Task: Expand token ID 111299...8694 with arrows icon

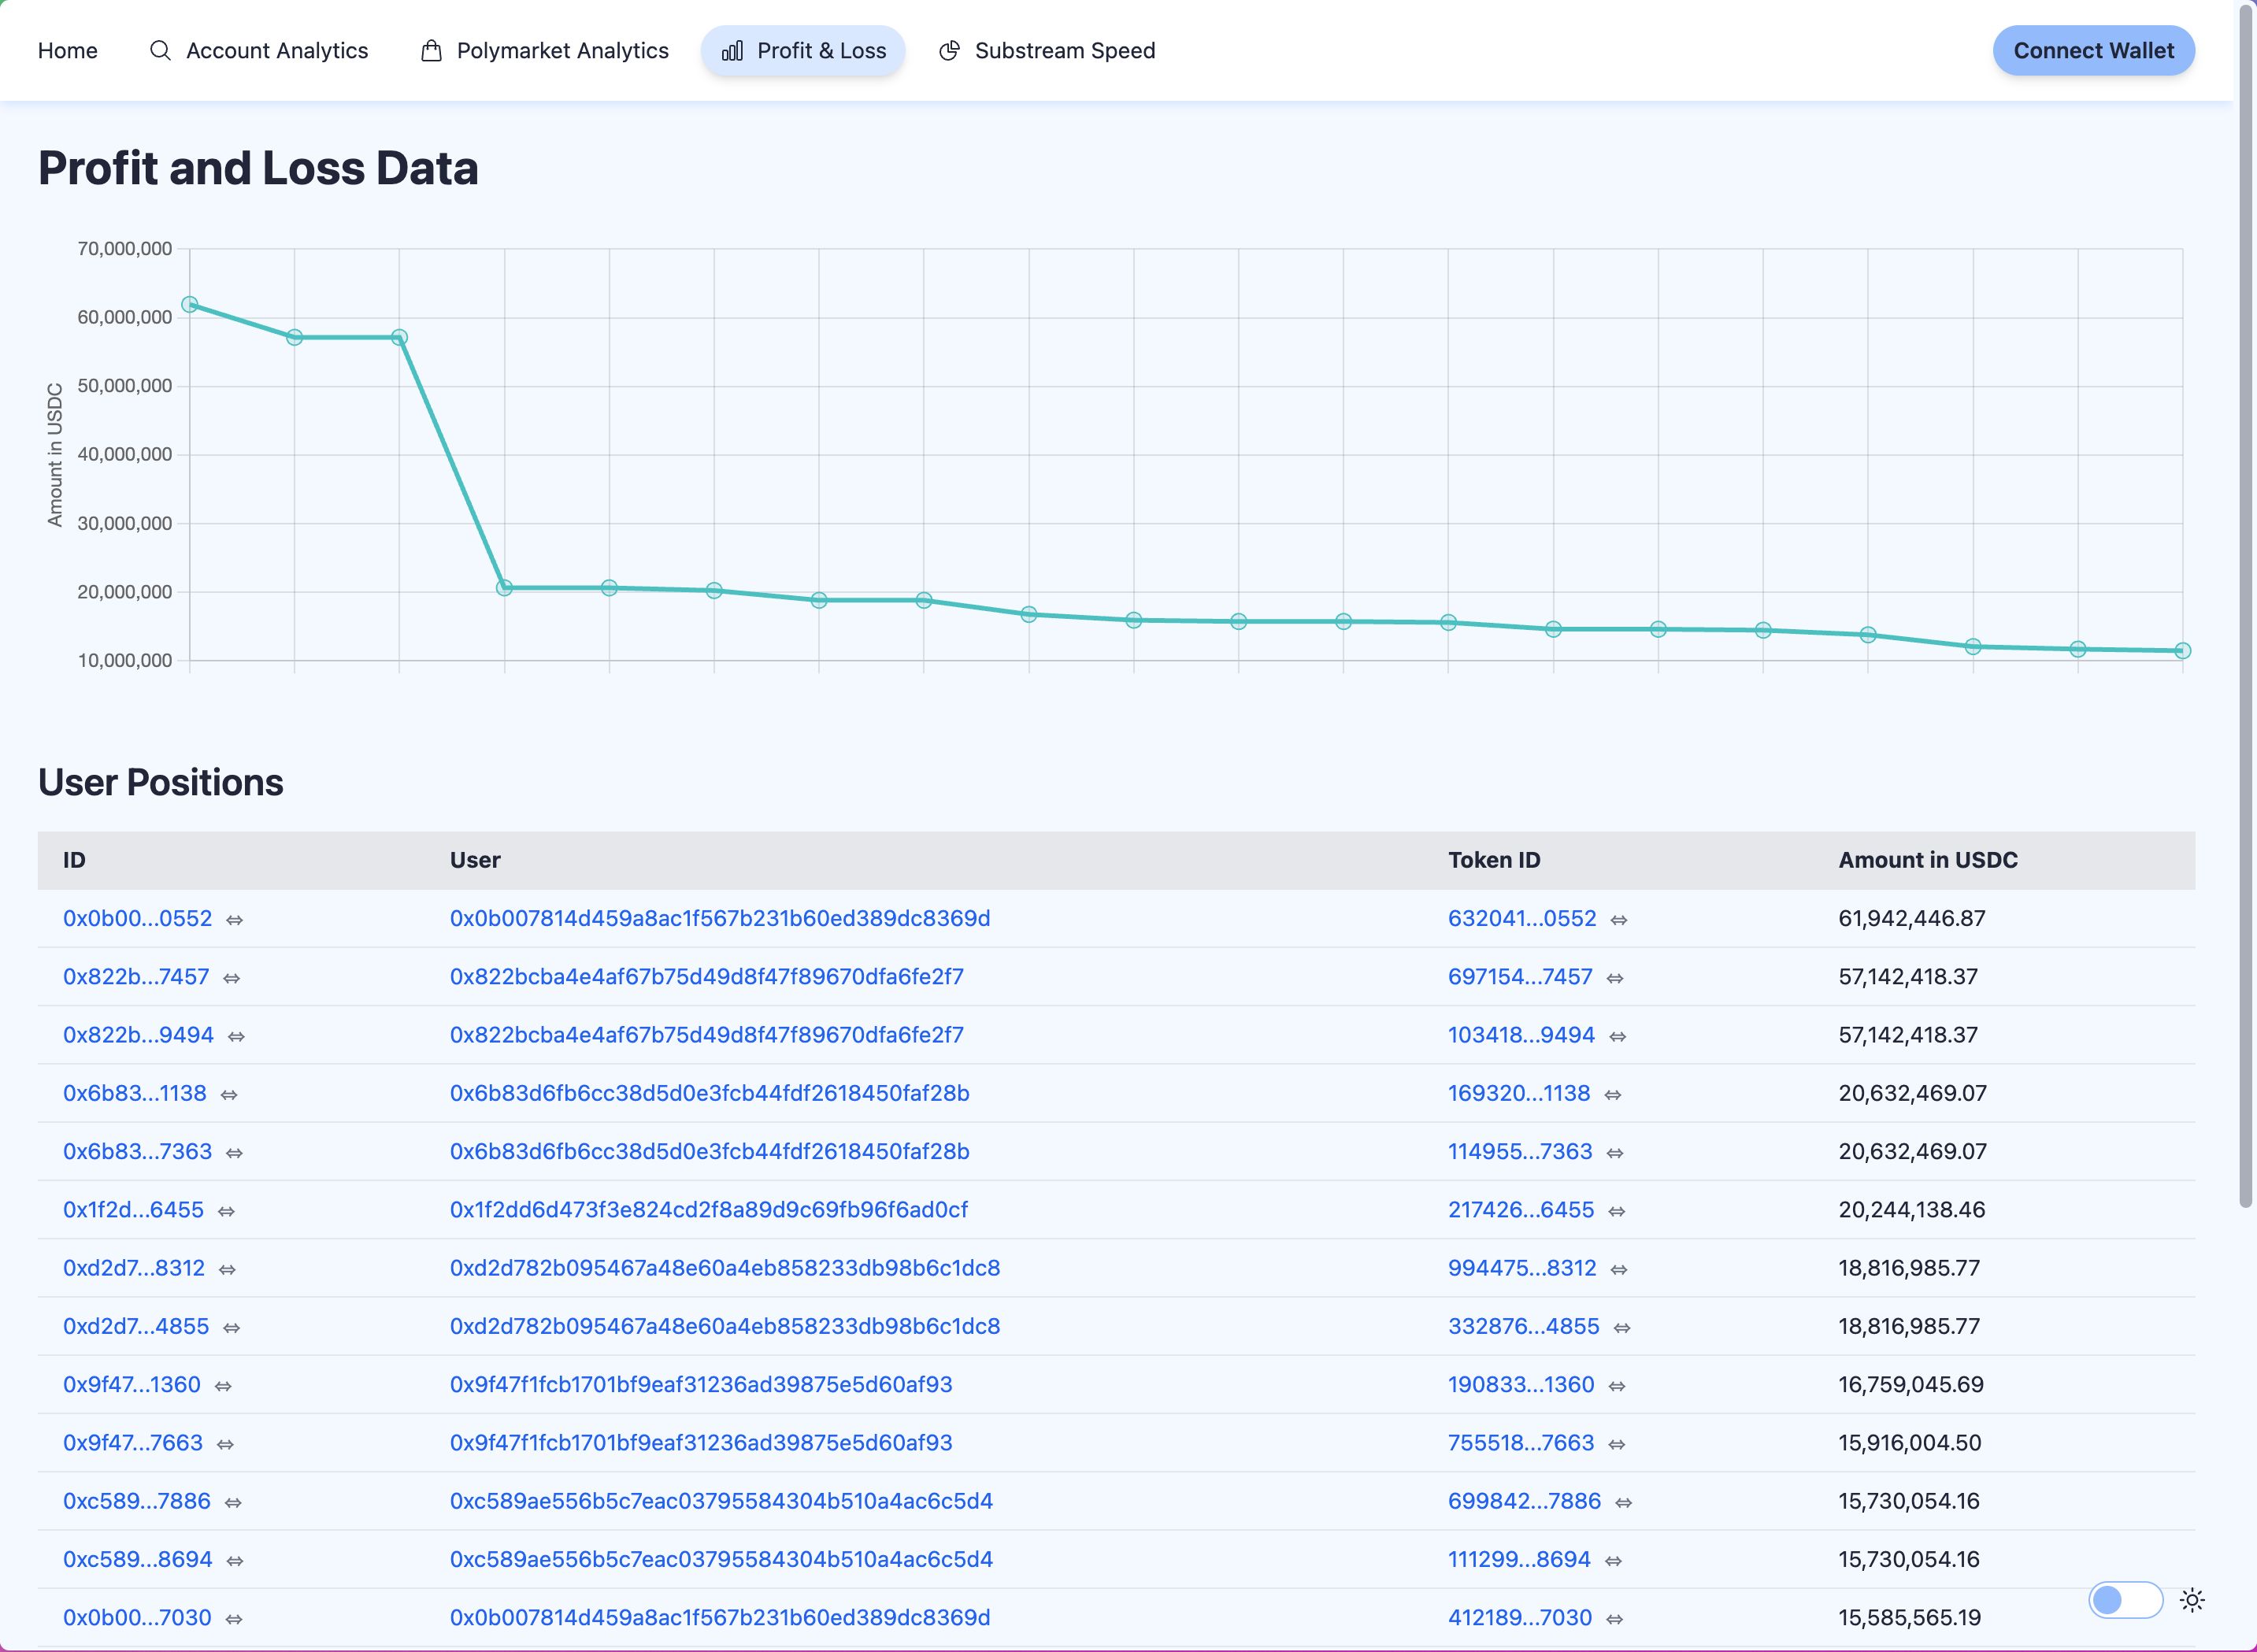Action: (x=1613, y=1560)
